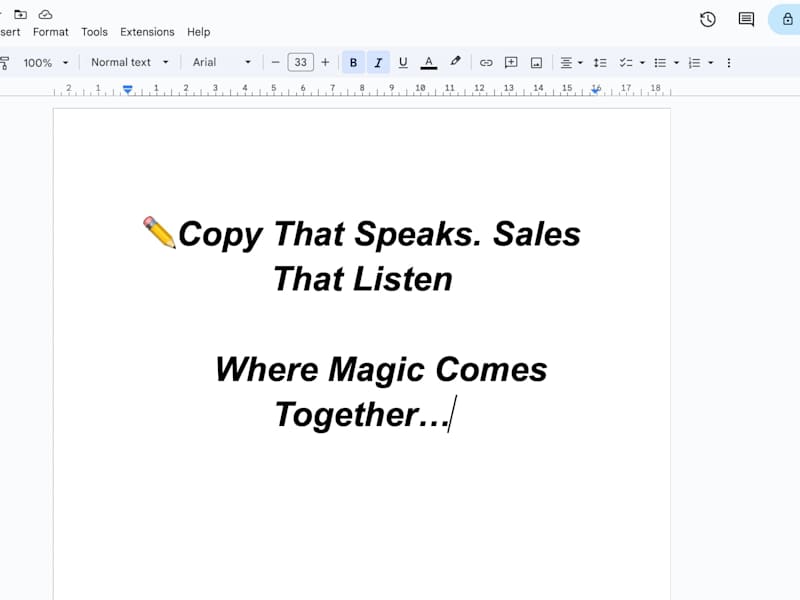The width and height of the screenshot is (800, 600).
Task: Expand the numbered list options arrow
Action: pos(711,63)
